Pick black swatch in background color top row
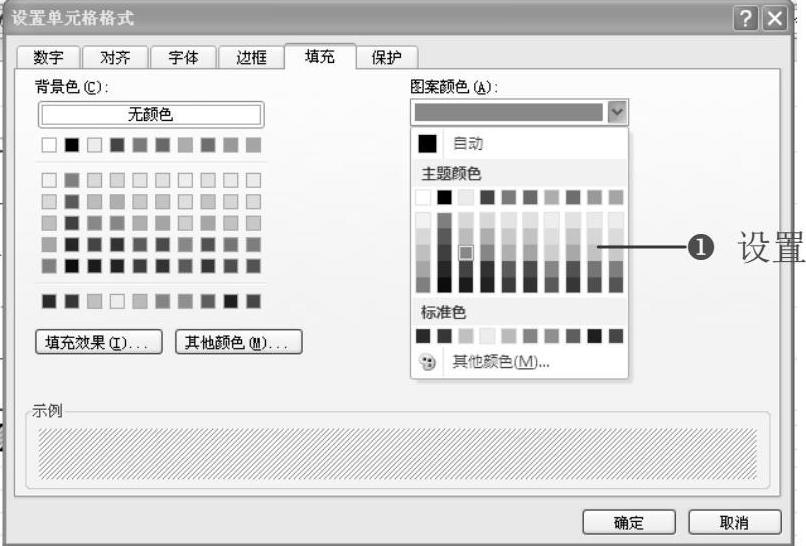 tap(72, 145)
